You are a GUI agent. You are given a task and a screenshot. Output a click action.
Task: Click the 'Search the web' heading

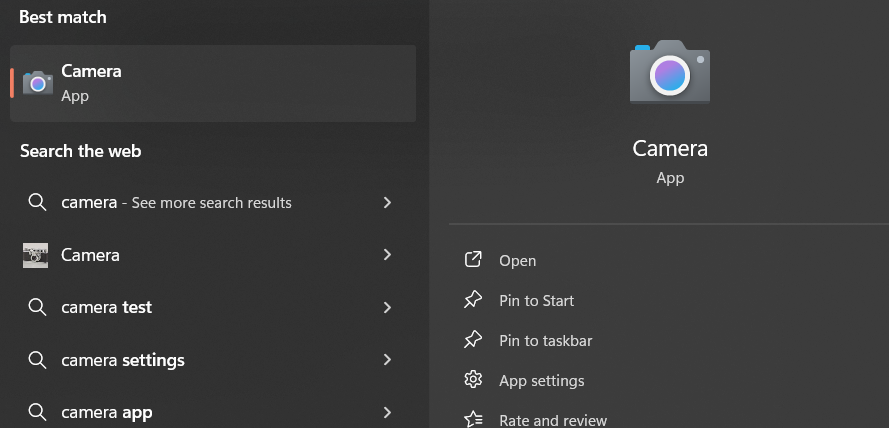81,151
